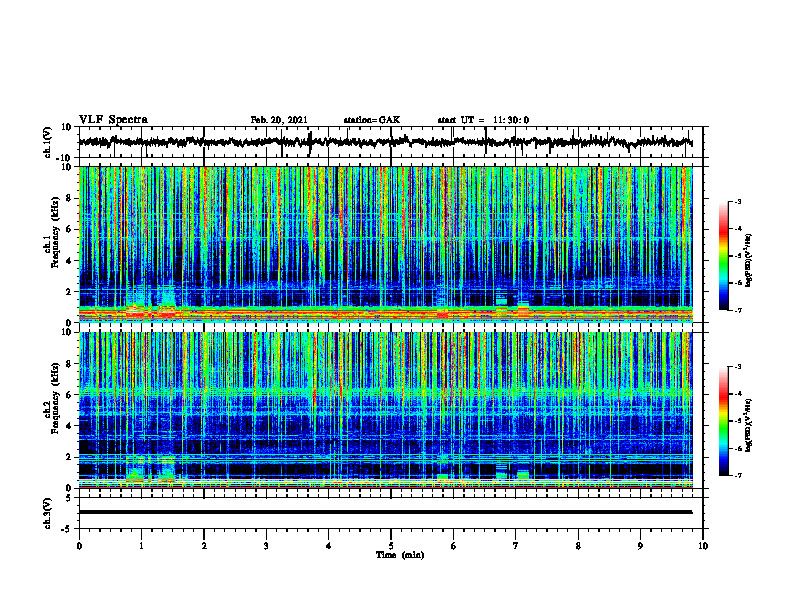Image resolution: width=792 pixels, height=612 pixels.
Task: Click the ch.2 spectrogram color scale bar
Action: 724,421
